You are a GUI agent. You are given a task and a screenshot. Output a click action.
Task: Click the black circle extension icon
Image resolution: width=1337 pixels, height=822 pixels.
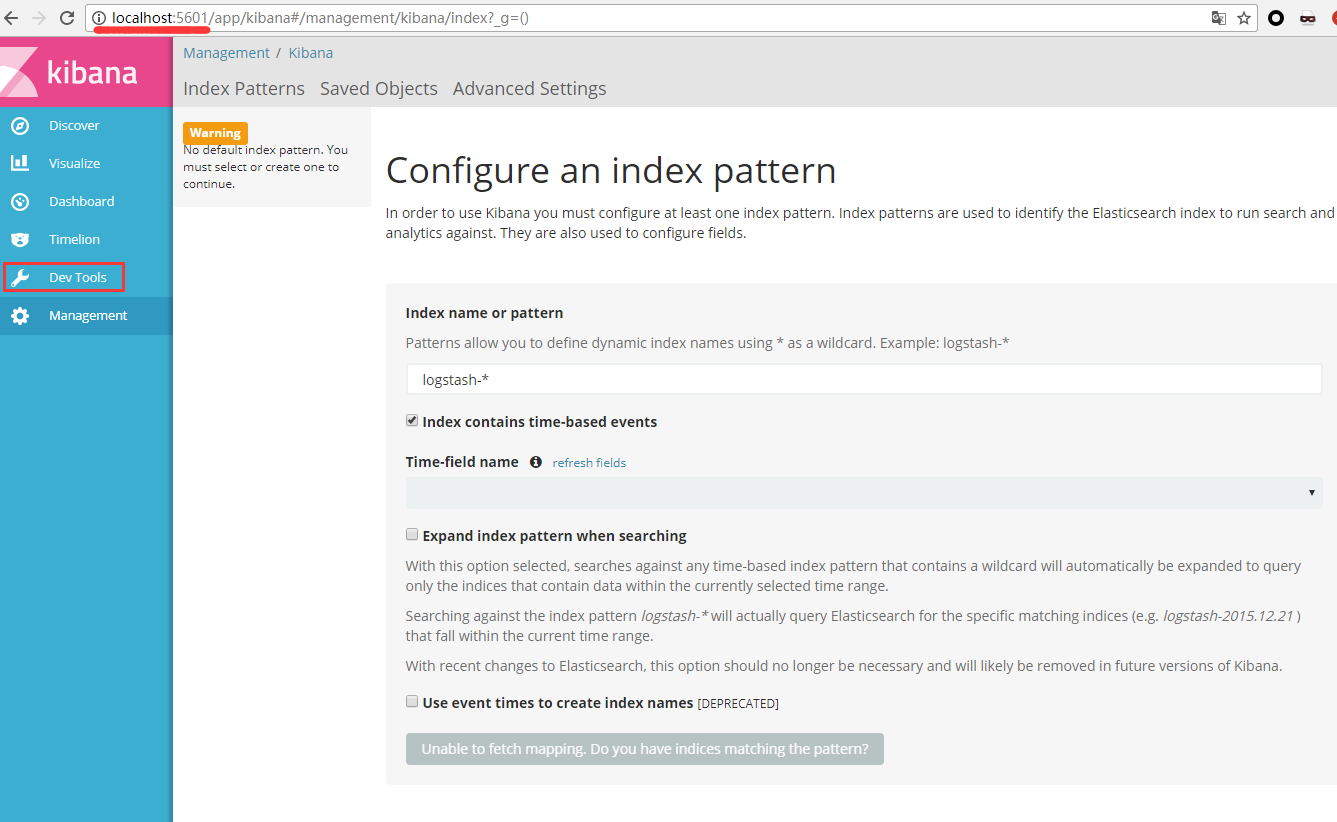point(1276,17)
